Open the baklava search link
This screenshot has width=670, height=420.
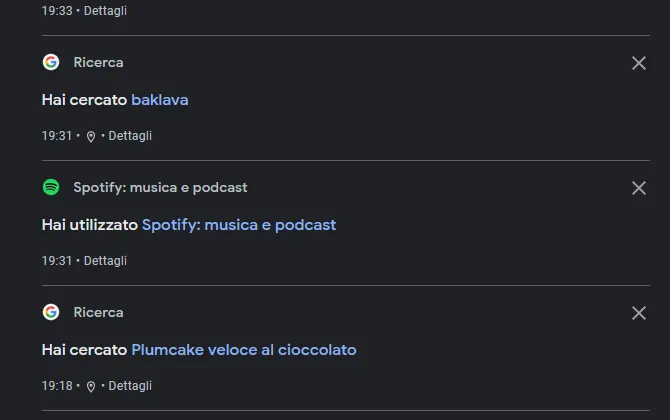160,100
